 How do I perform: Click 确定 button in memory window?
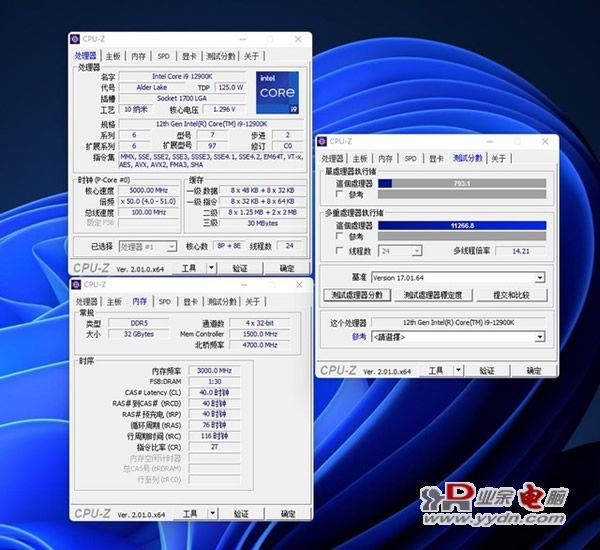tap(288, 514)
